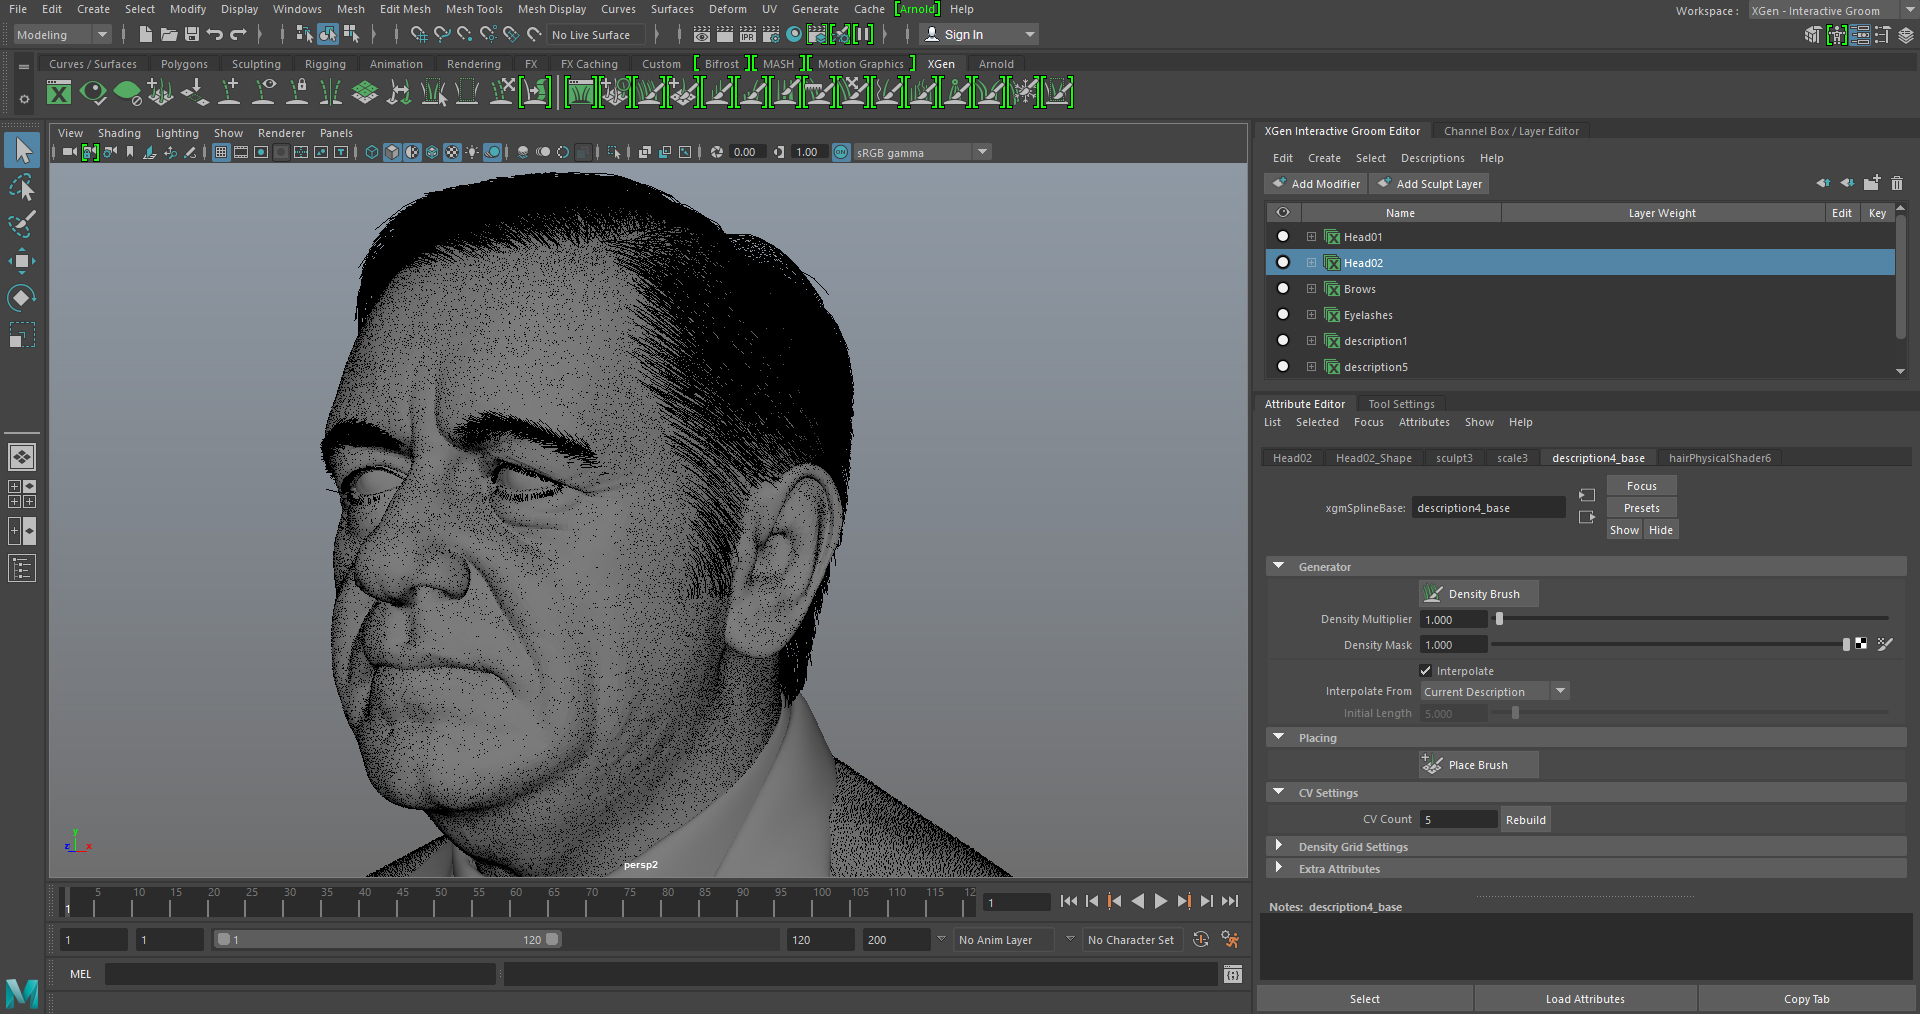1920x1014 pixels.
Task: Enable the Interpolate checkbox
Action: [x=1427, y=670]
